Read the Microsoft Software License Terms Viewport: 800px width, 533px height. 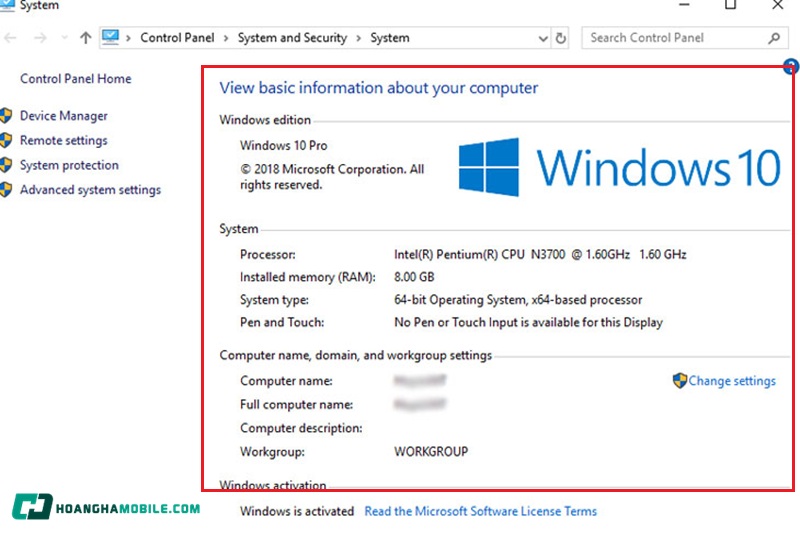(480, 511)
